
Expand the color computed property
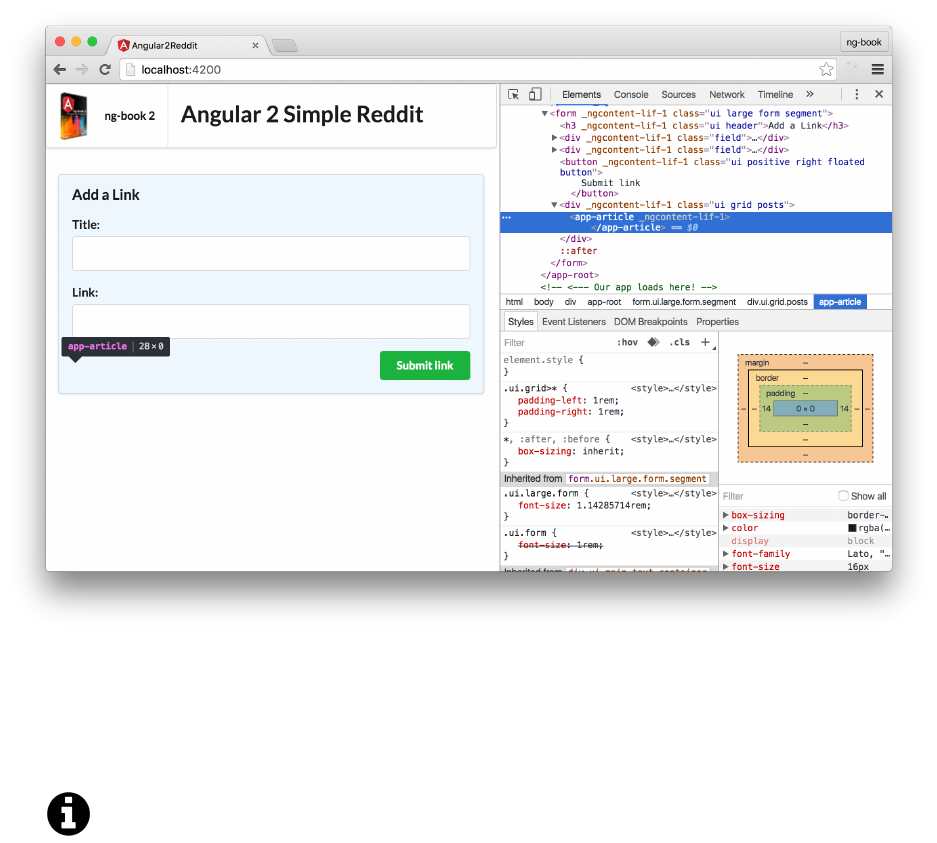725,528
